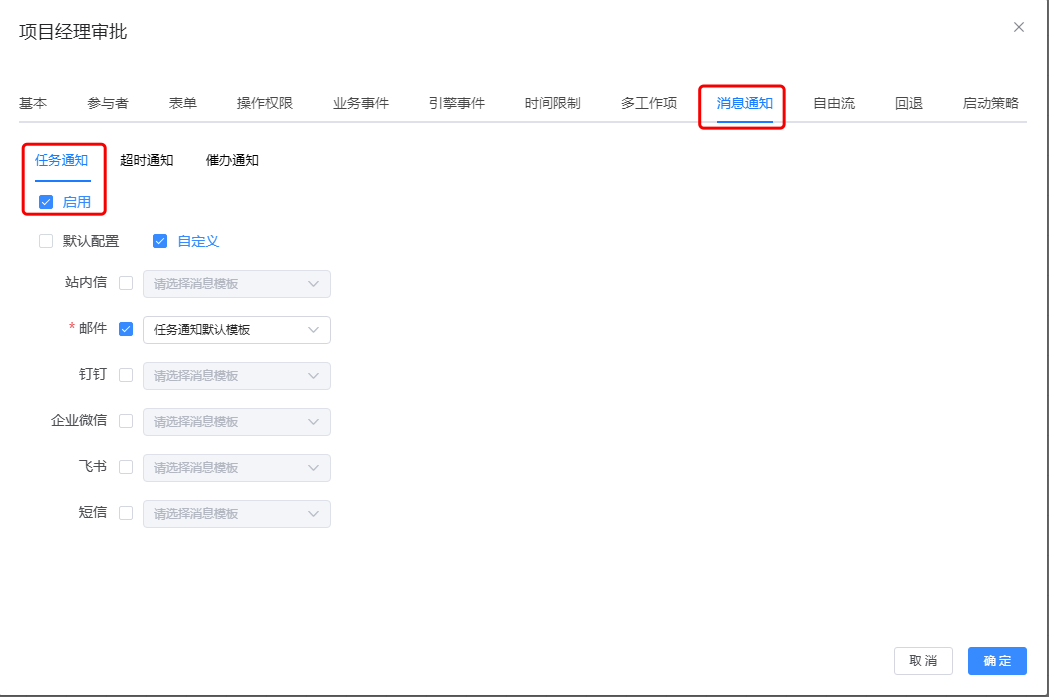Tick the 企业微信 checkbox
This screenshot has height=697, width=1049.
point(126,421)
